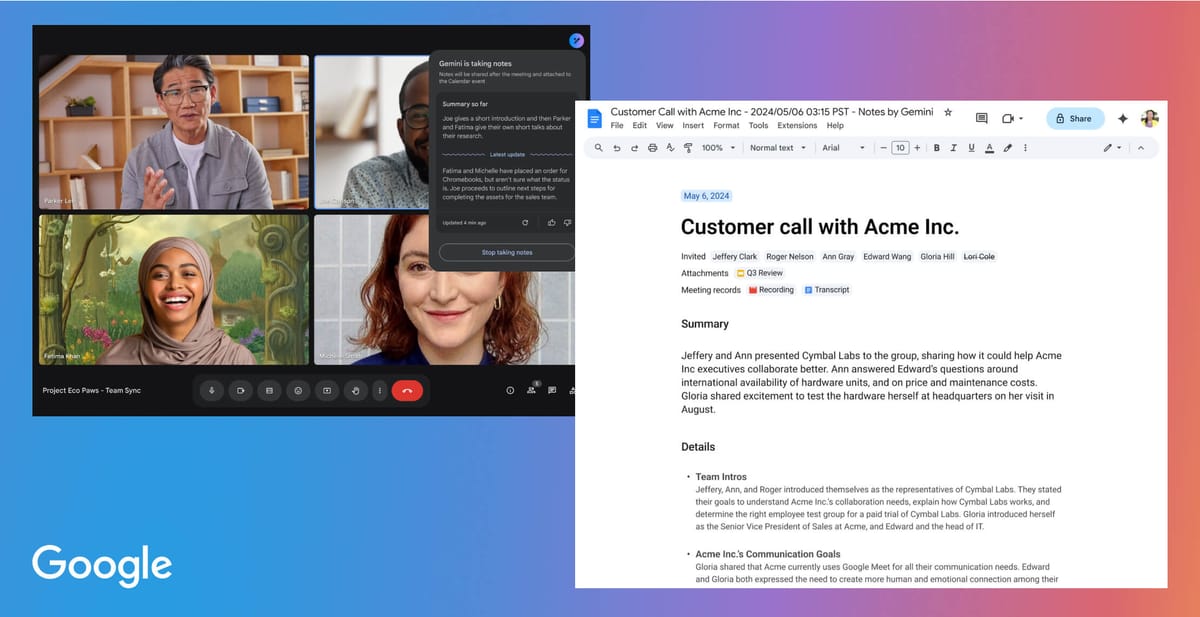Open Gemini sparkle panel in Docs
1200x617 pixels.
(1123, 118)
